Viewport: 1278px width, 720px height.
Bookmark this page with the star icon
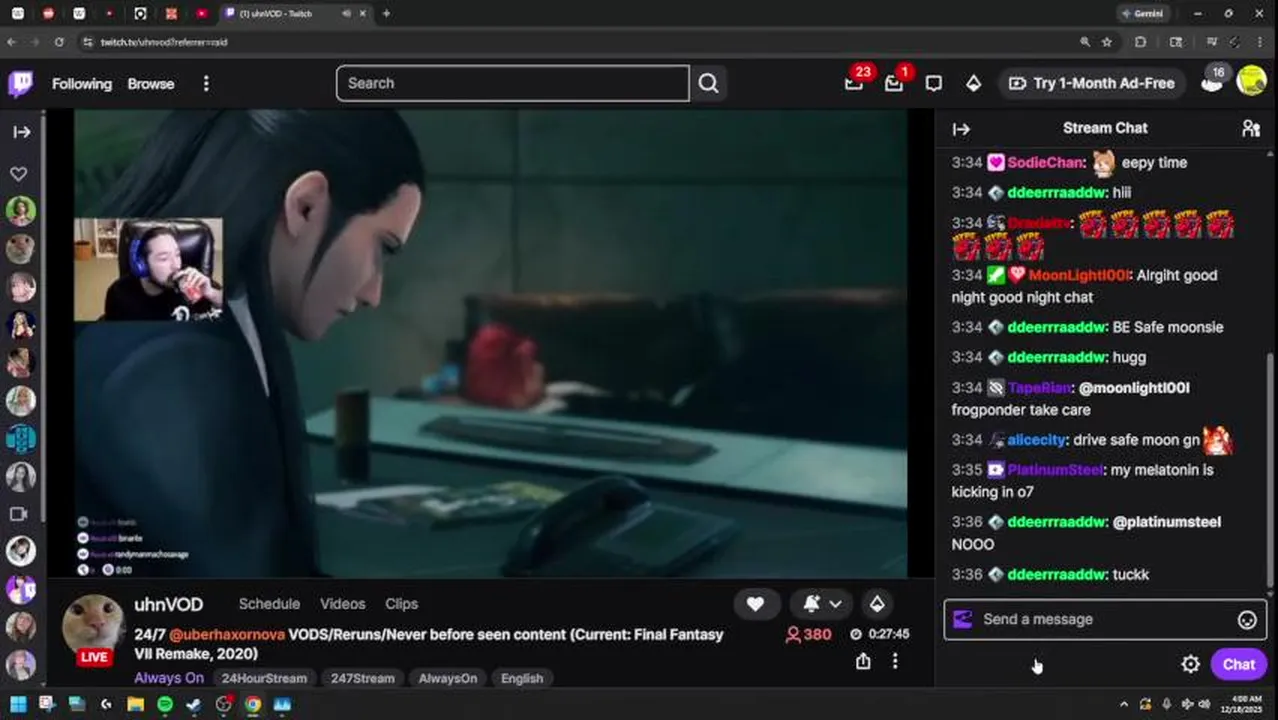pos(1107,42)
